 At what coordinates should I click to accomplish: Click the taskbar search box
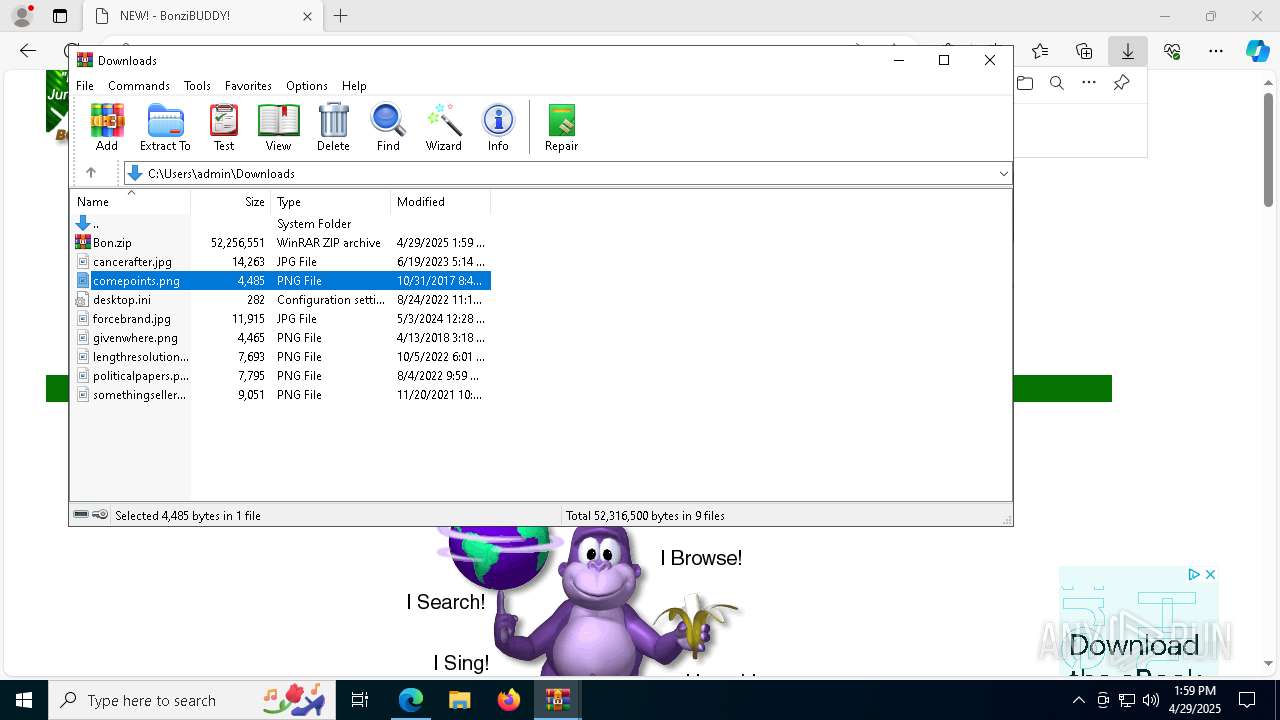click(x=192, y=700)
